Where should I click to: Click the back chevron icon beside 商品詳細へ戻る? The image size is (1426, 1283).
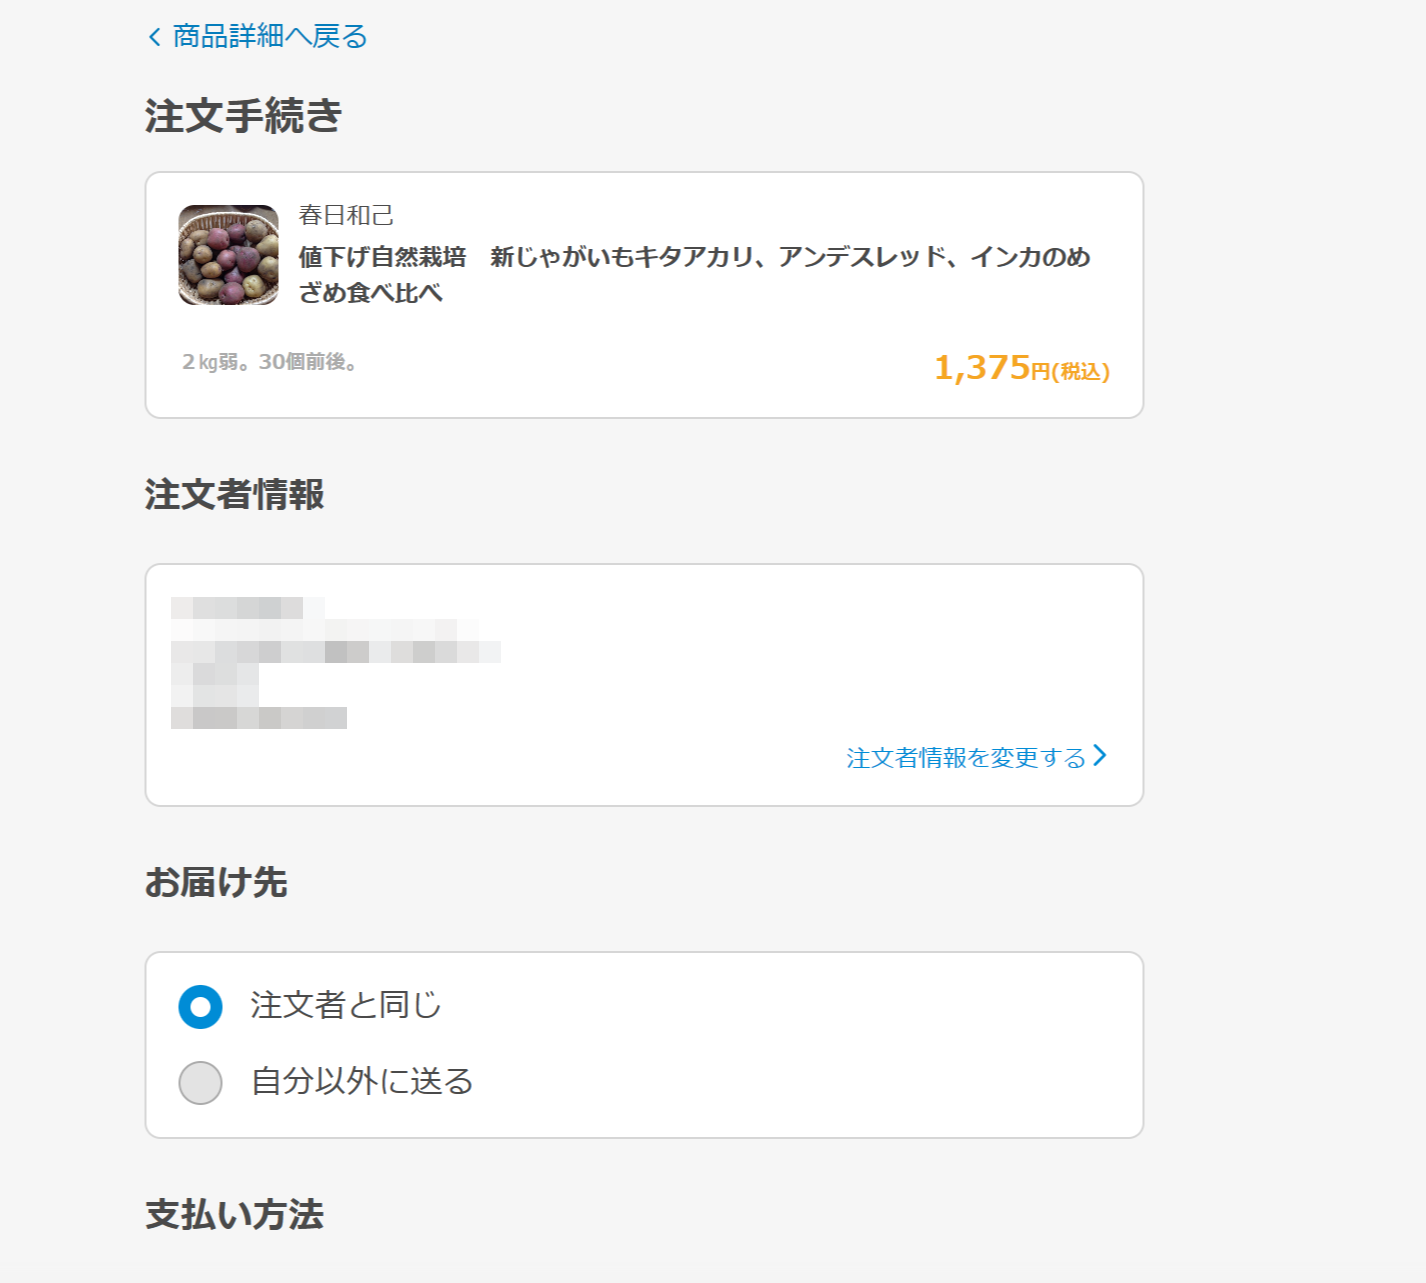pos(154,37)
